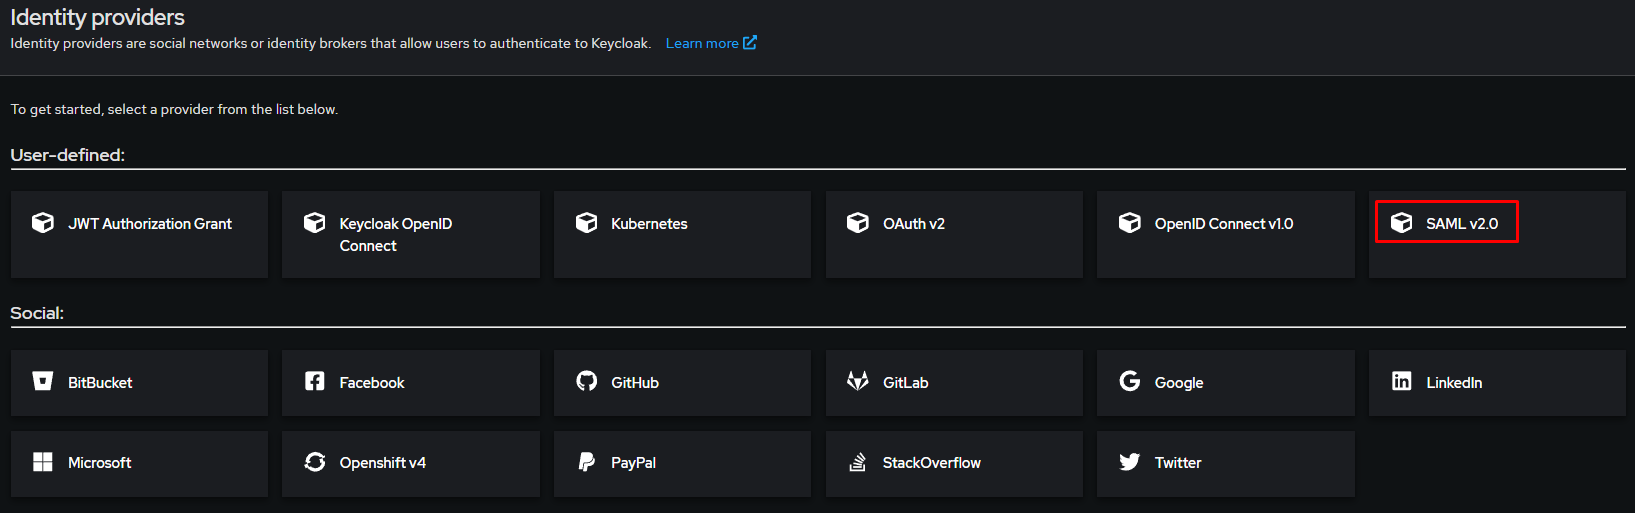Click the Kubernetes cube icon

587,223
